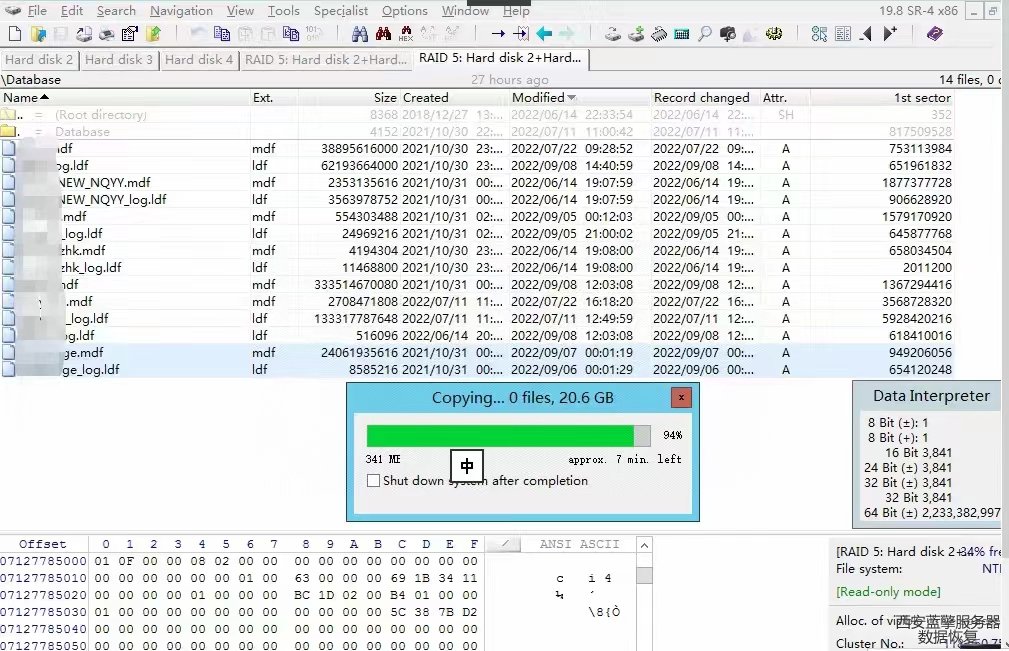The image size is (1009, 651).
Task: Click the New file toolbar icon
Action: 14,34
